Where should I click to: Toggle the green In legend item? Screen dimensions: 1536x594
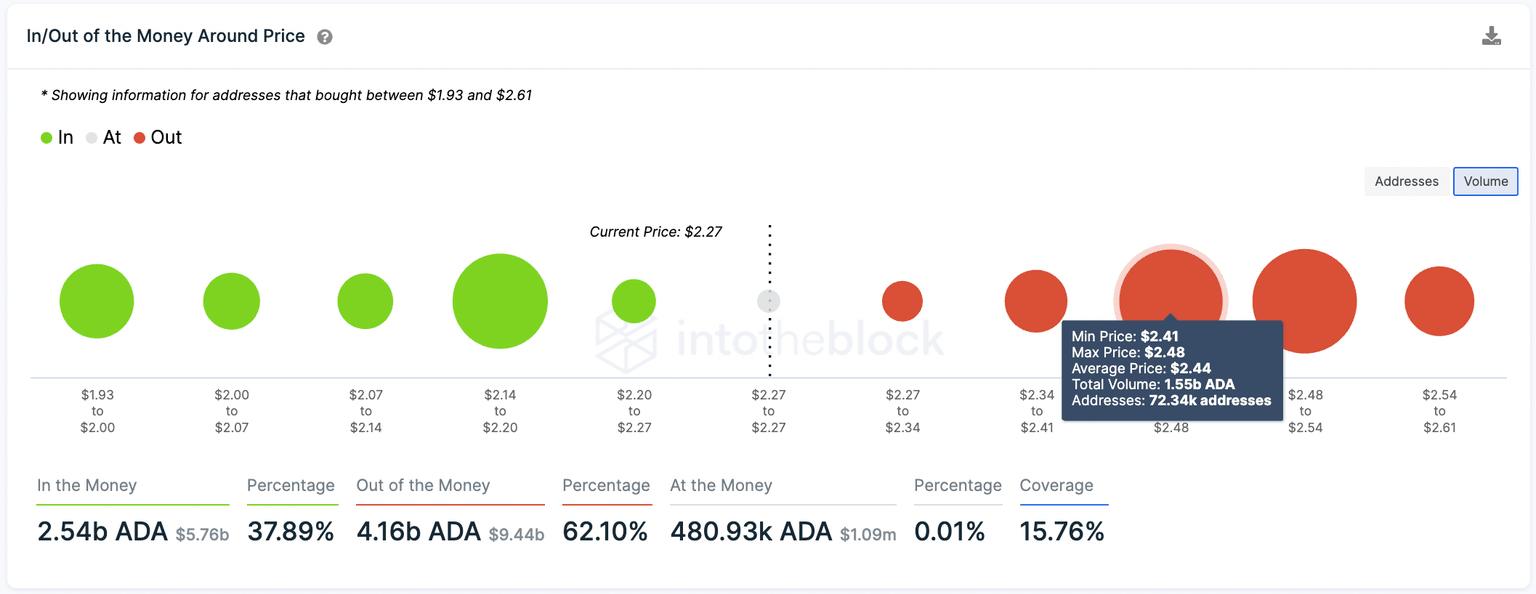pyautogui.click(x=57, y=138)
